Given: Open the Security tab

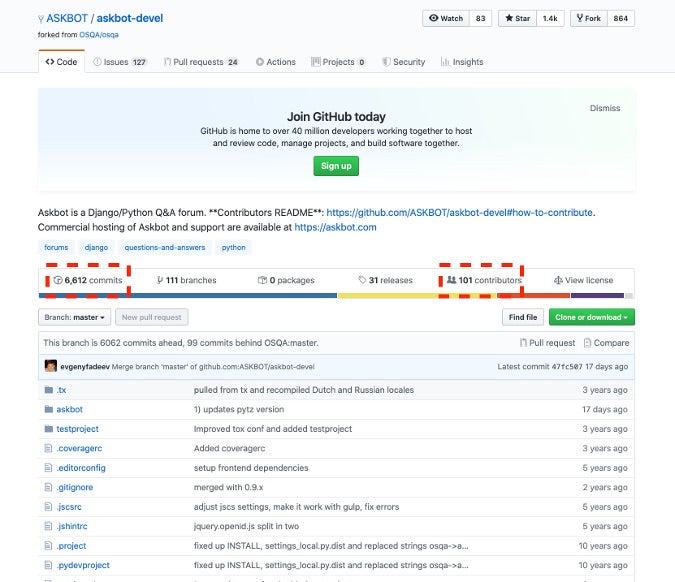Looking at the screenshot, I should 403,62.
